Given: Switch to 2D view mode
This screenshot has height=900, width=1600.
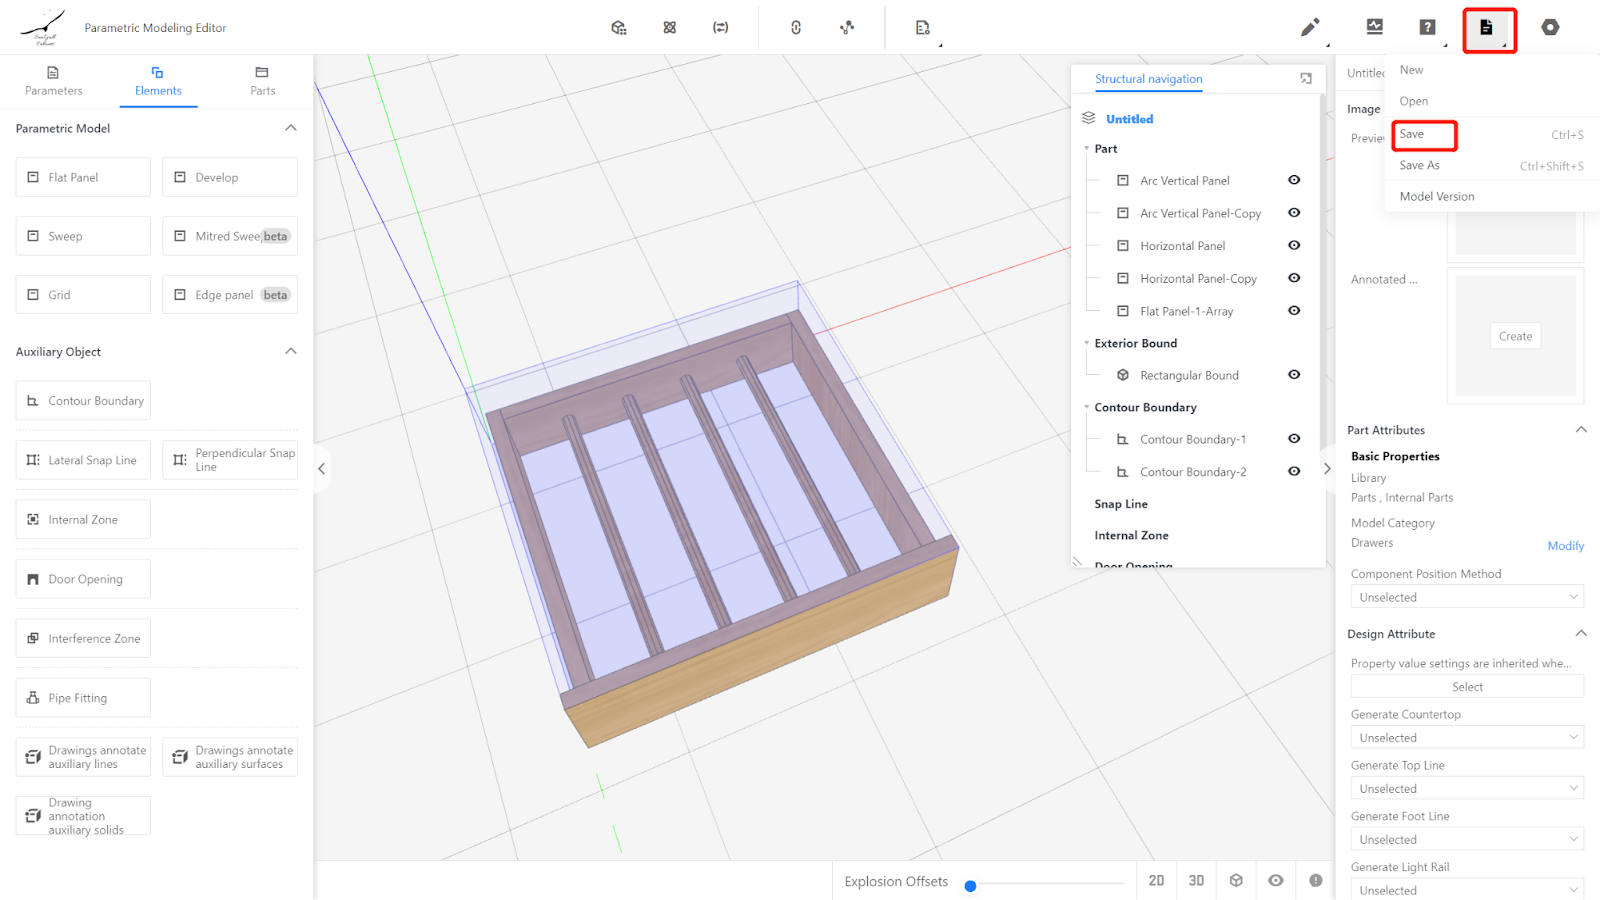Looking at the screenshot, I should [1156, 880].
